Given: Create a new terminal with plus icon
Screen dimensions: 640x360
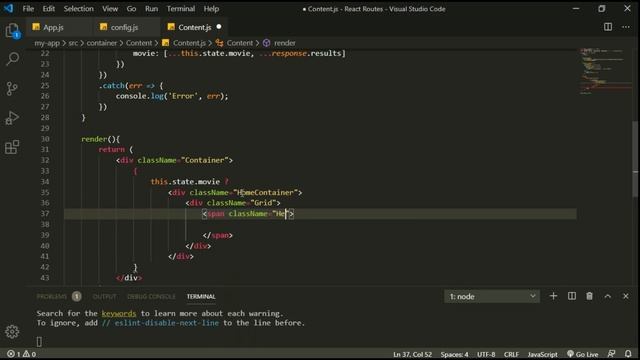Looking at the screenshot, I should pyautogui.click(x=553, y=296).
